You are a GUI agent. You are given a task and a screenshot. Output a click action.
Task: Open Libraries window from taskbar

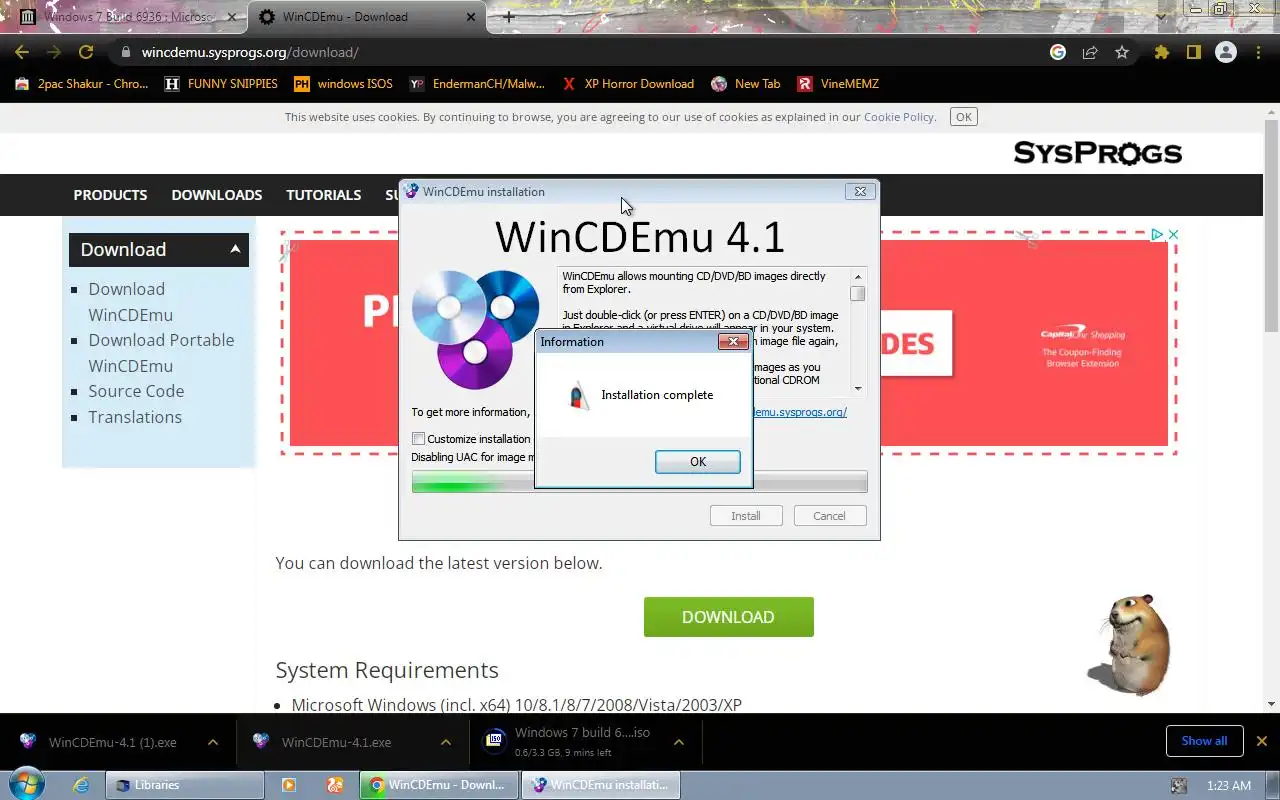click(x=185, y=785)
